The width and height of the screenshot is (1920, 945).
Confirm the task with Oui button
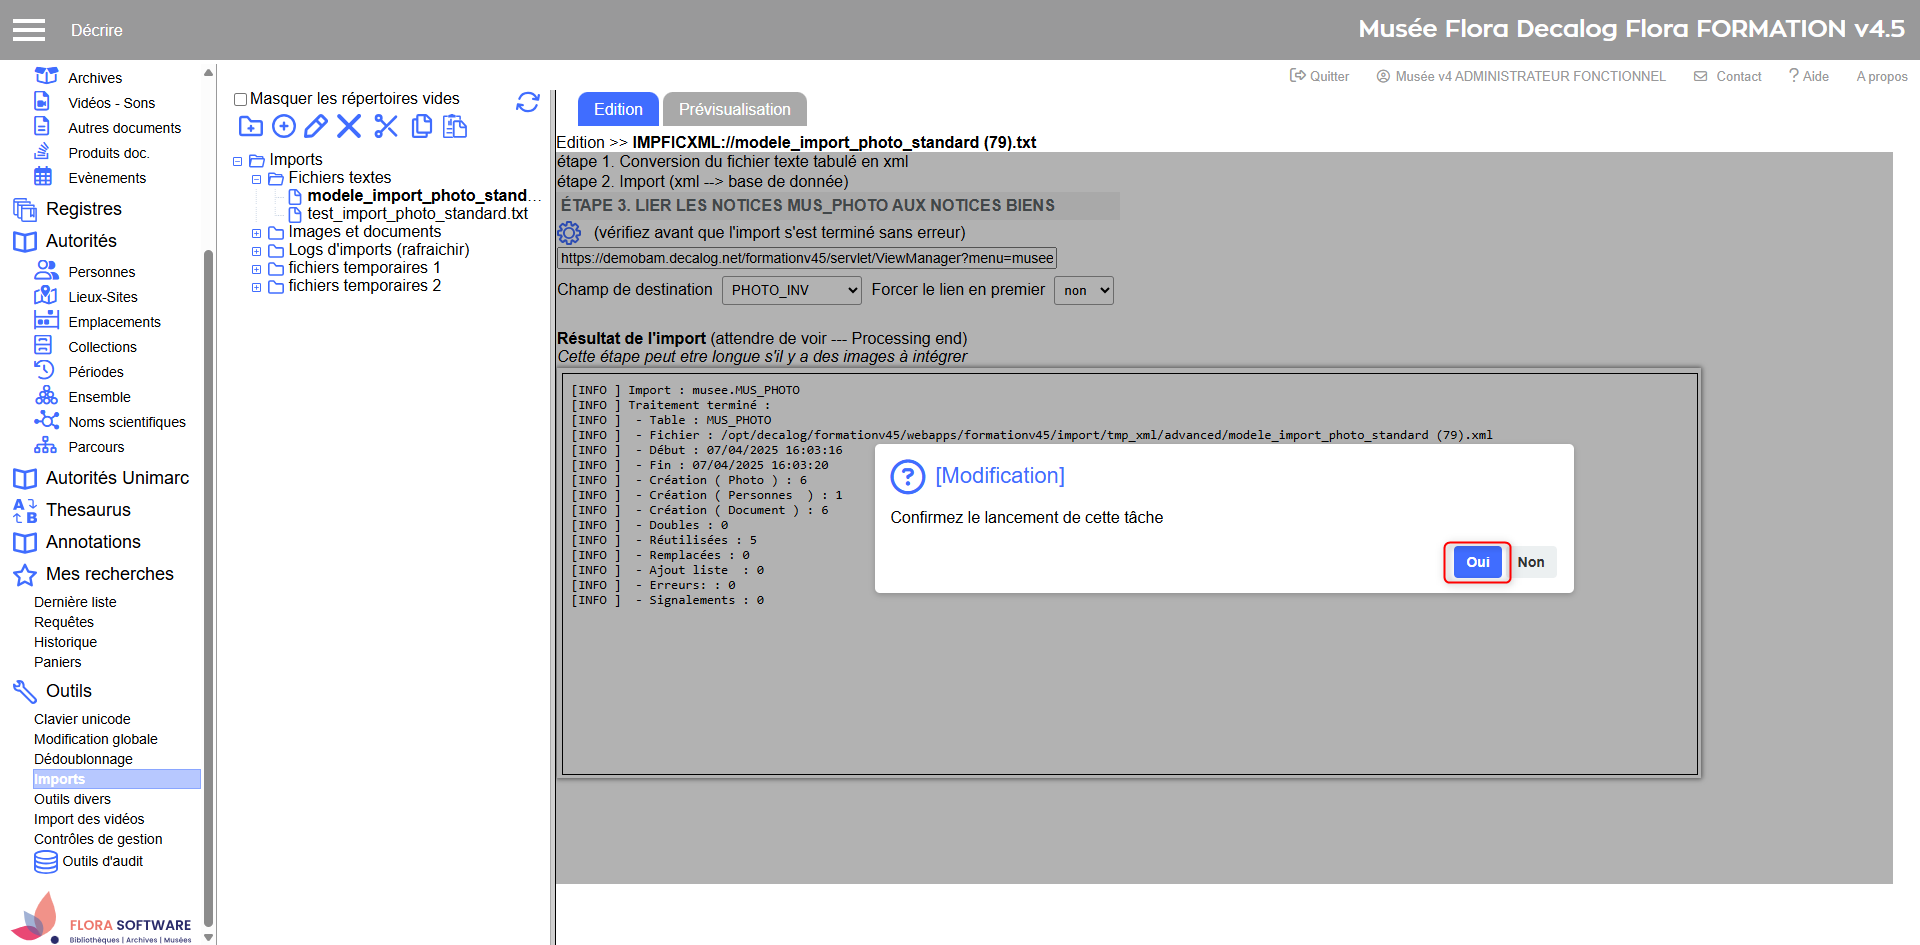[x=1477, y=562]
